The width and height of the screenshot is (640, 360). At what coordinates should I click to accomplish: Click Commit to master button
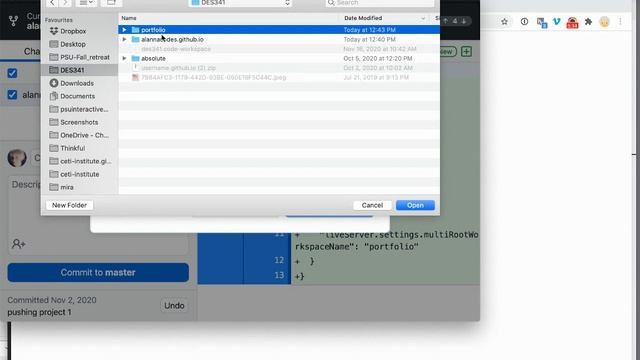98,272
